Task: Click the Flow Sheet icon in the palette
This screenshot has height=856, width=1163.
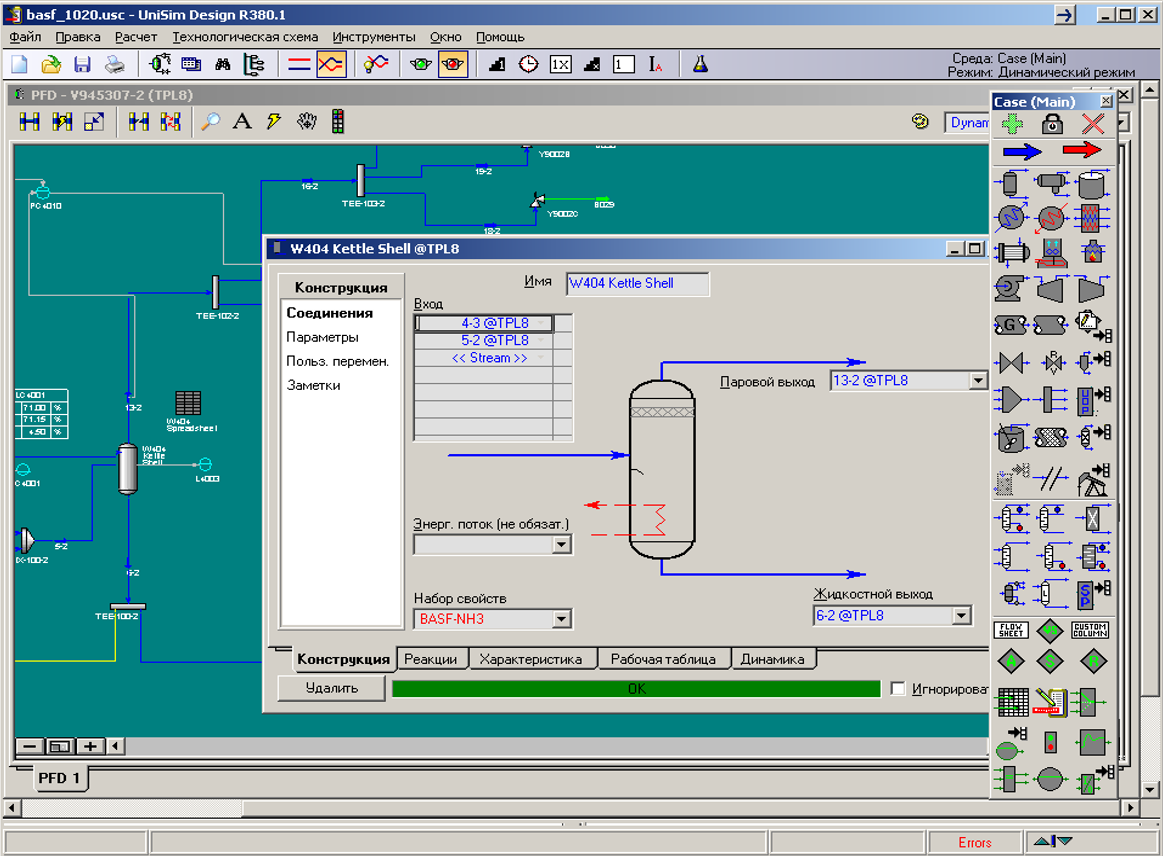Action: click(x=1011, y=631)
